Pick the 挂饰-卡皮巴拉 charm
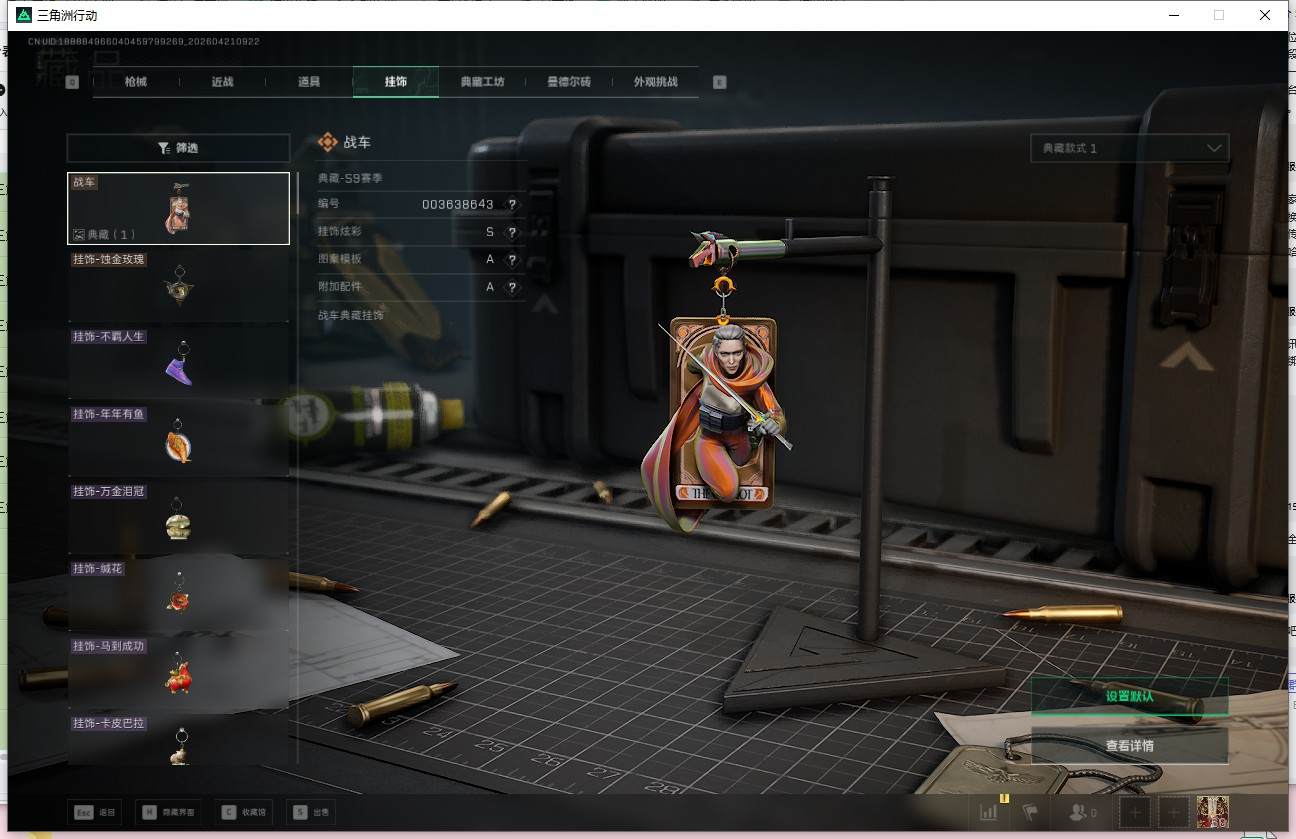This screenshot has width=1296, height=839. [178, 739]
